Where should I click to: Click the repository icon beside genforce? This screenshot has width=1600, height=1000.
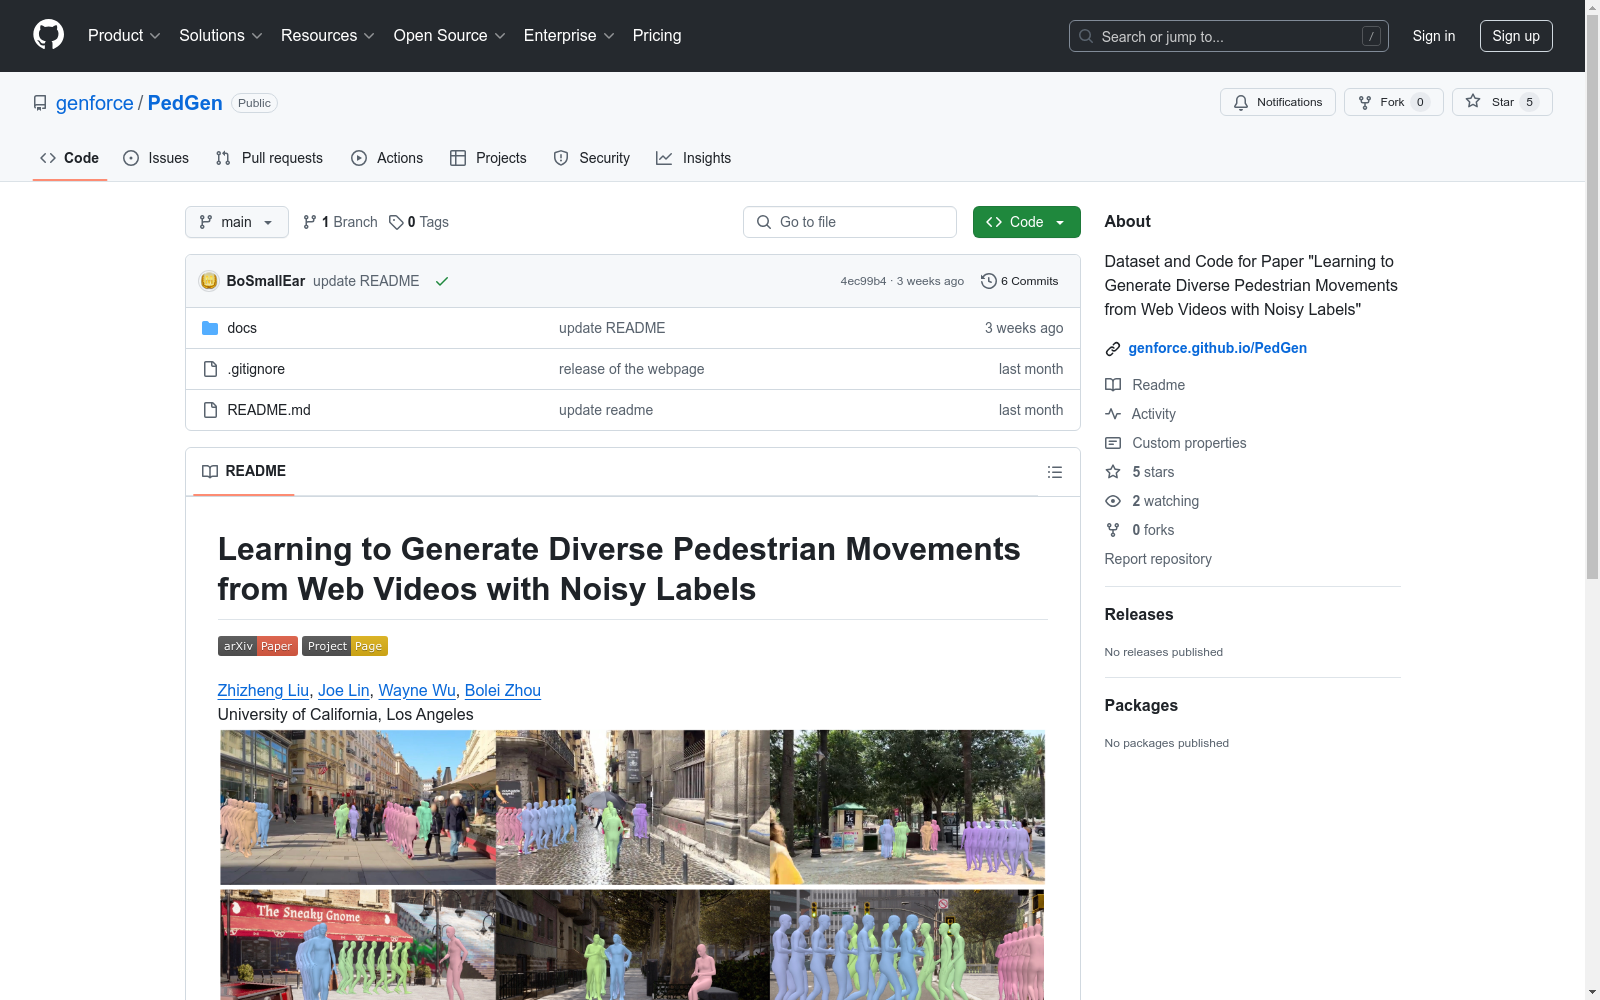40,103
